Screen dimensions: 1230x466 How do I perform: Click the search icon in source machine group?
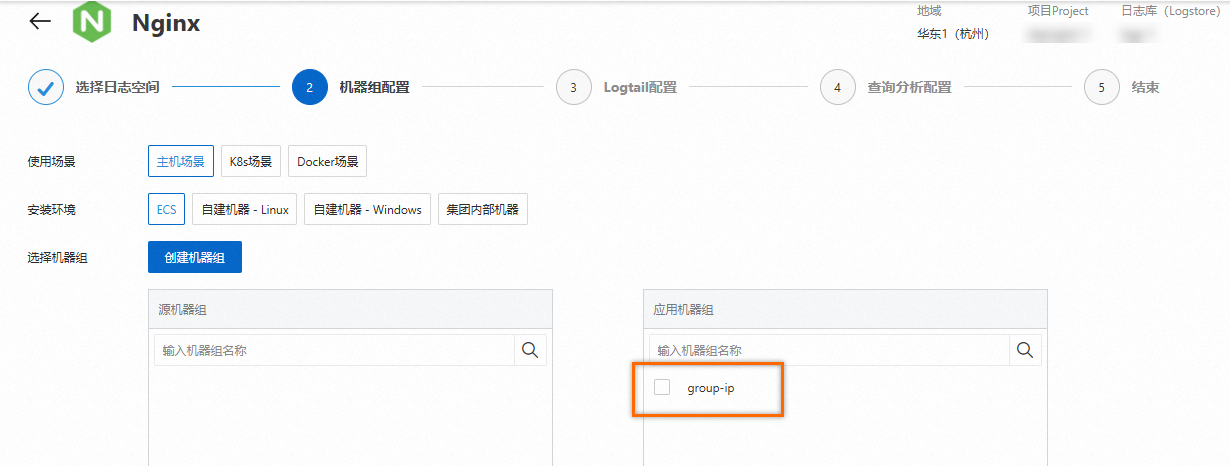pos(530,350)
